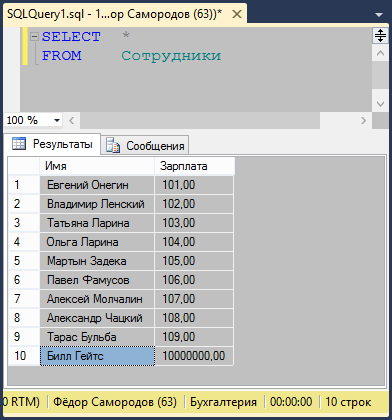392x420 pixels.
Task: Switch to the Результаты tab
Action: click(x=53, y=144)
